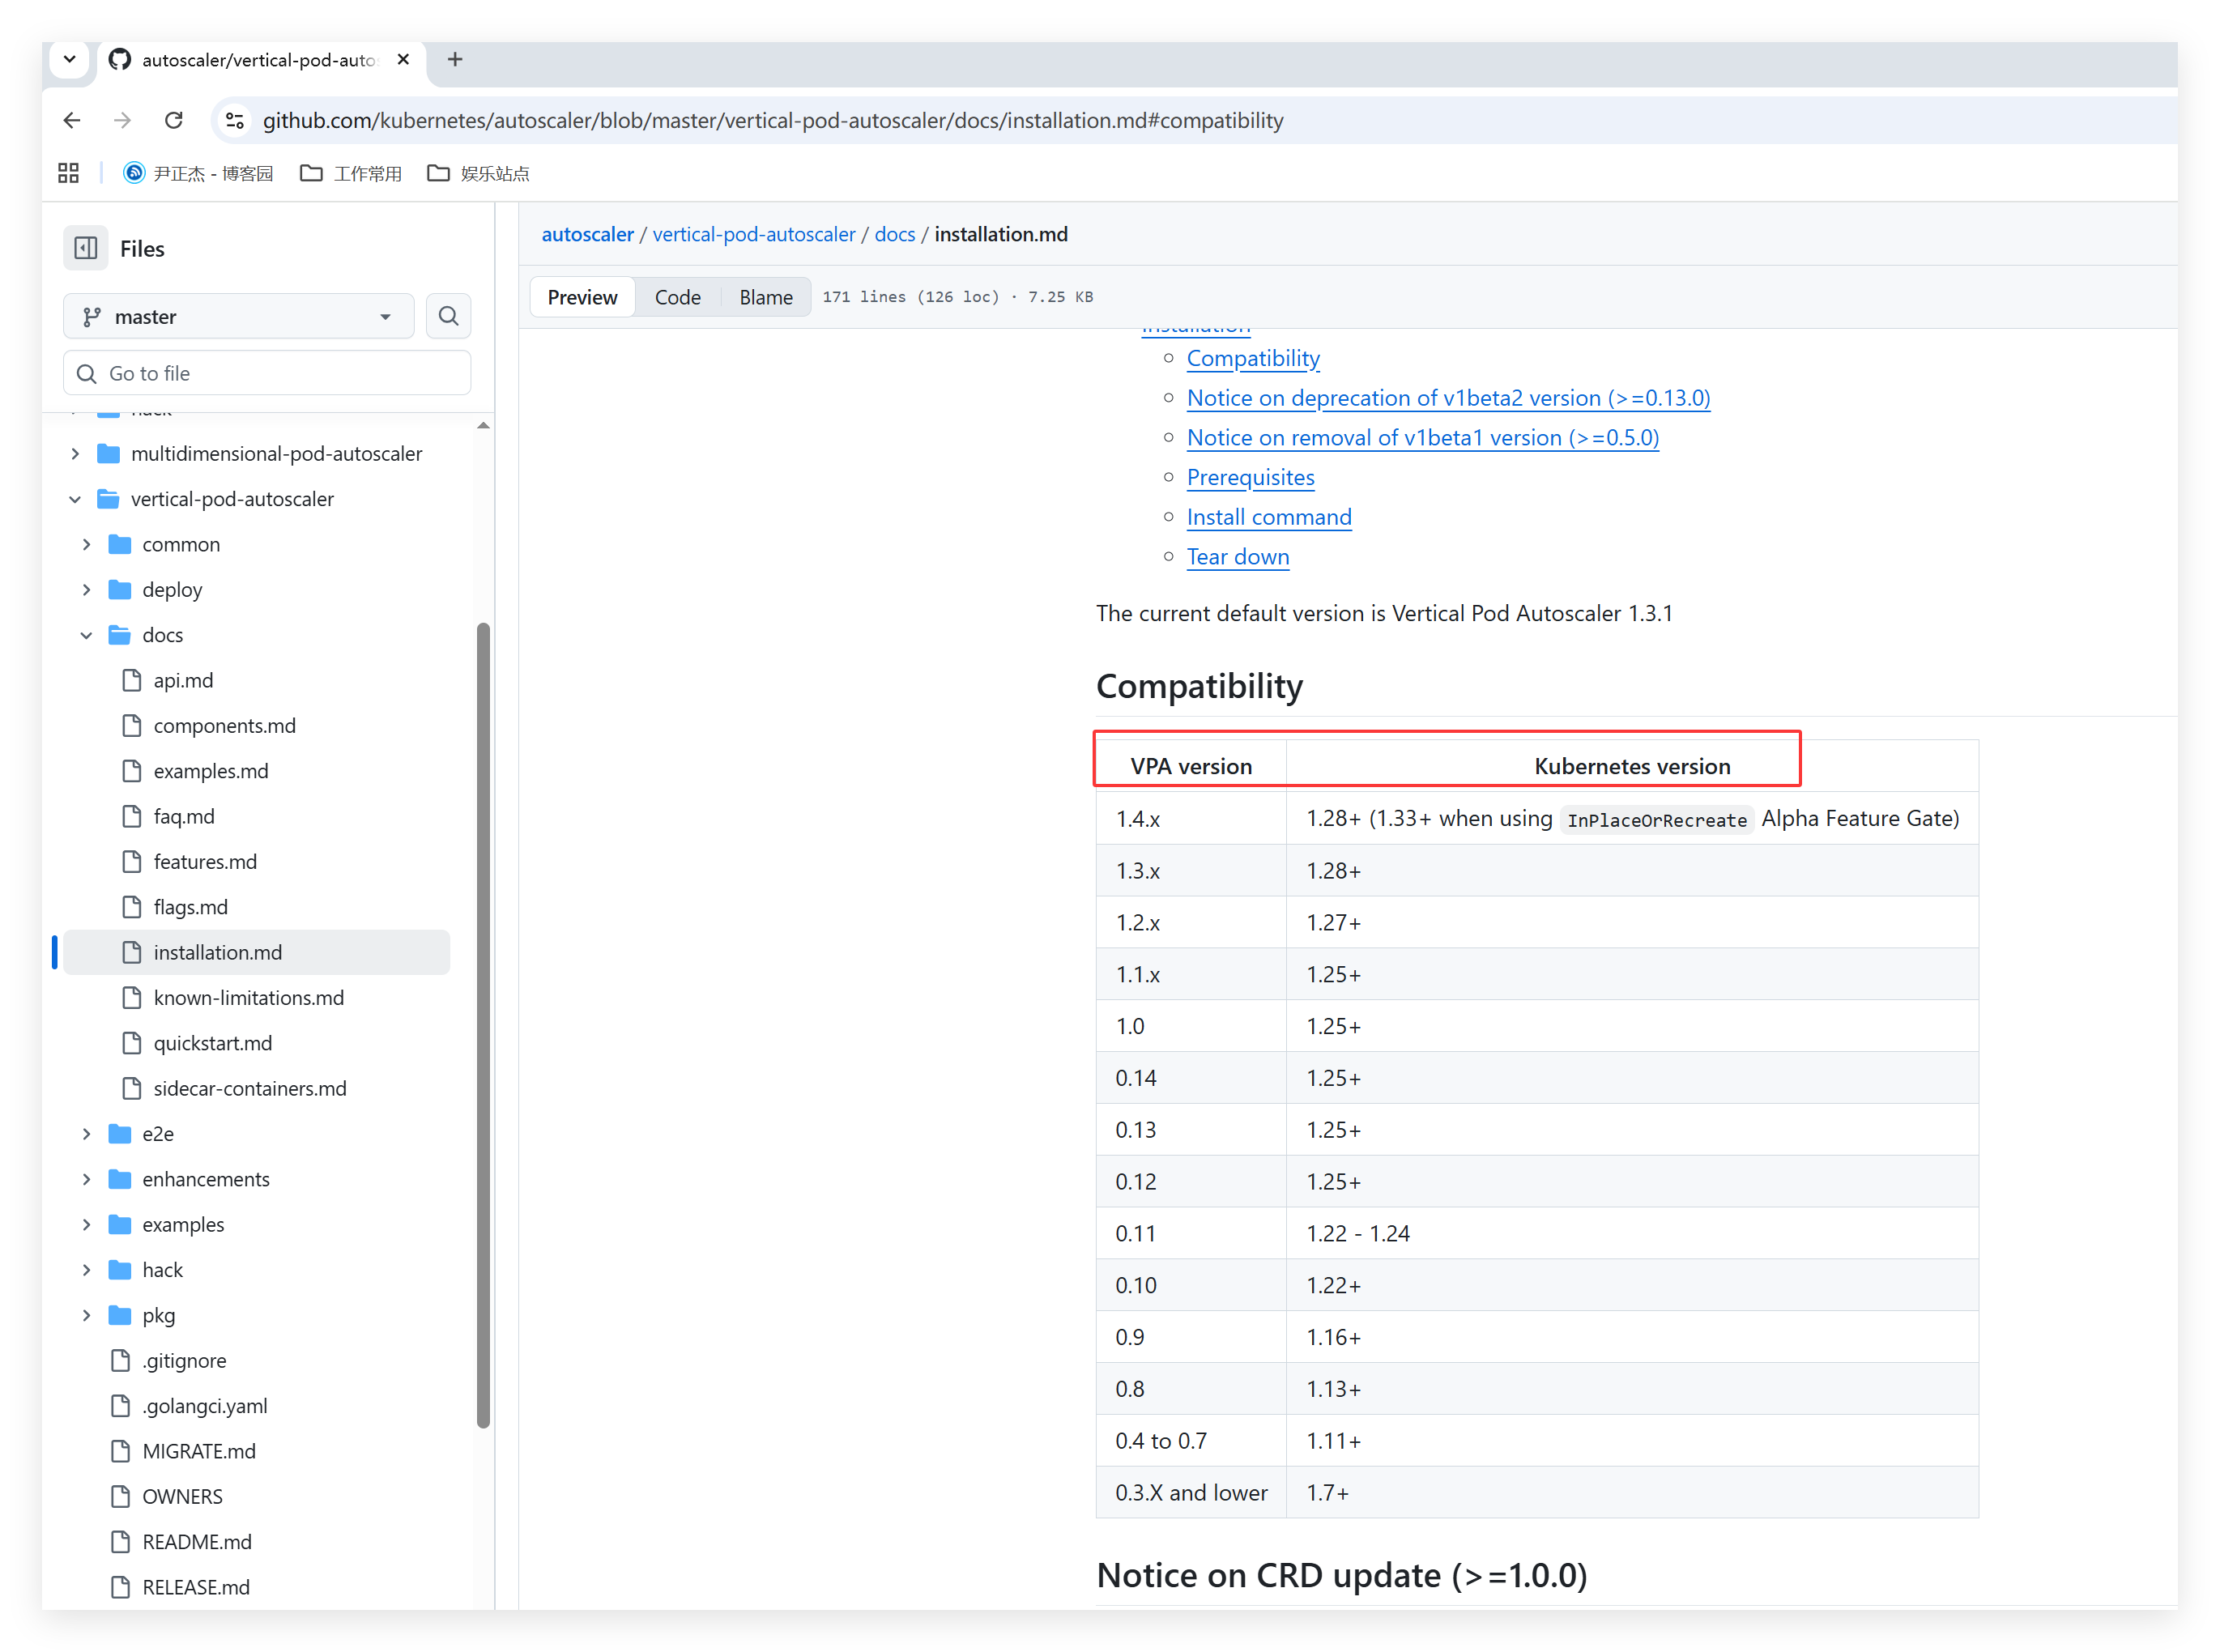This screenshot has height=1652, width=2220.
Task: Collapse the Files side panel icon
Action: (86, 248)
